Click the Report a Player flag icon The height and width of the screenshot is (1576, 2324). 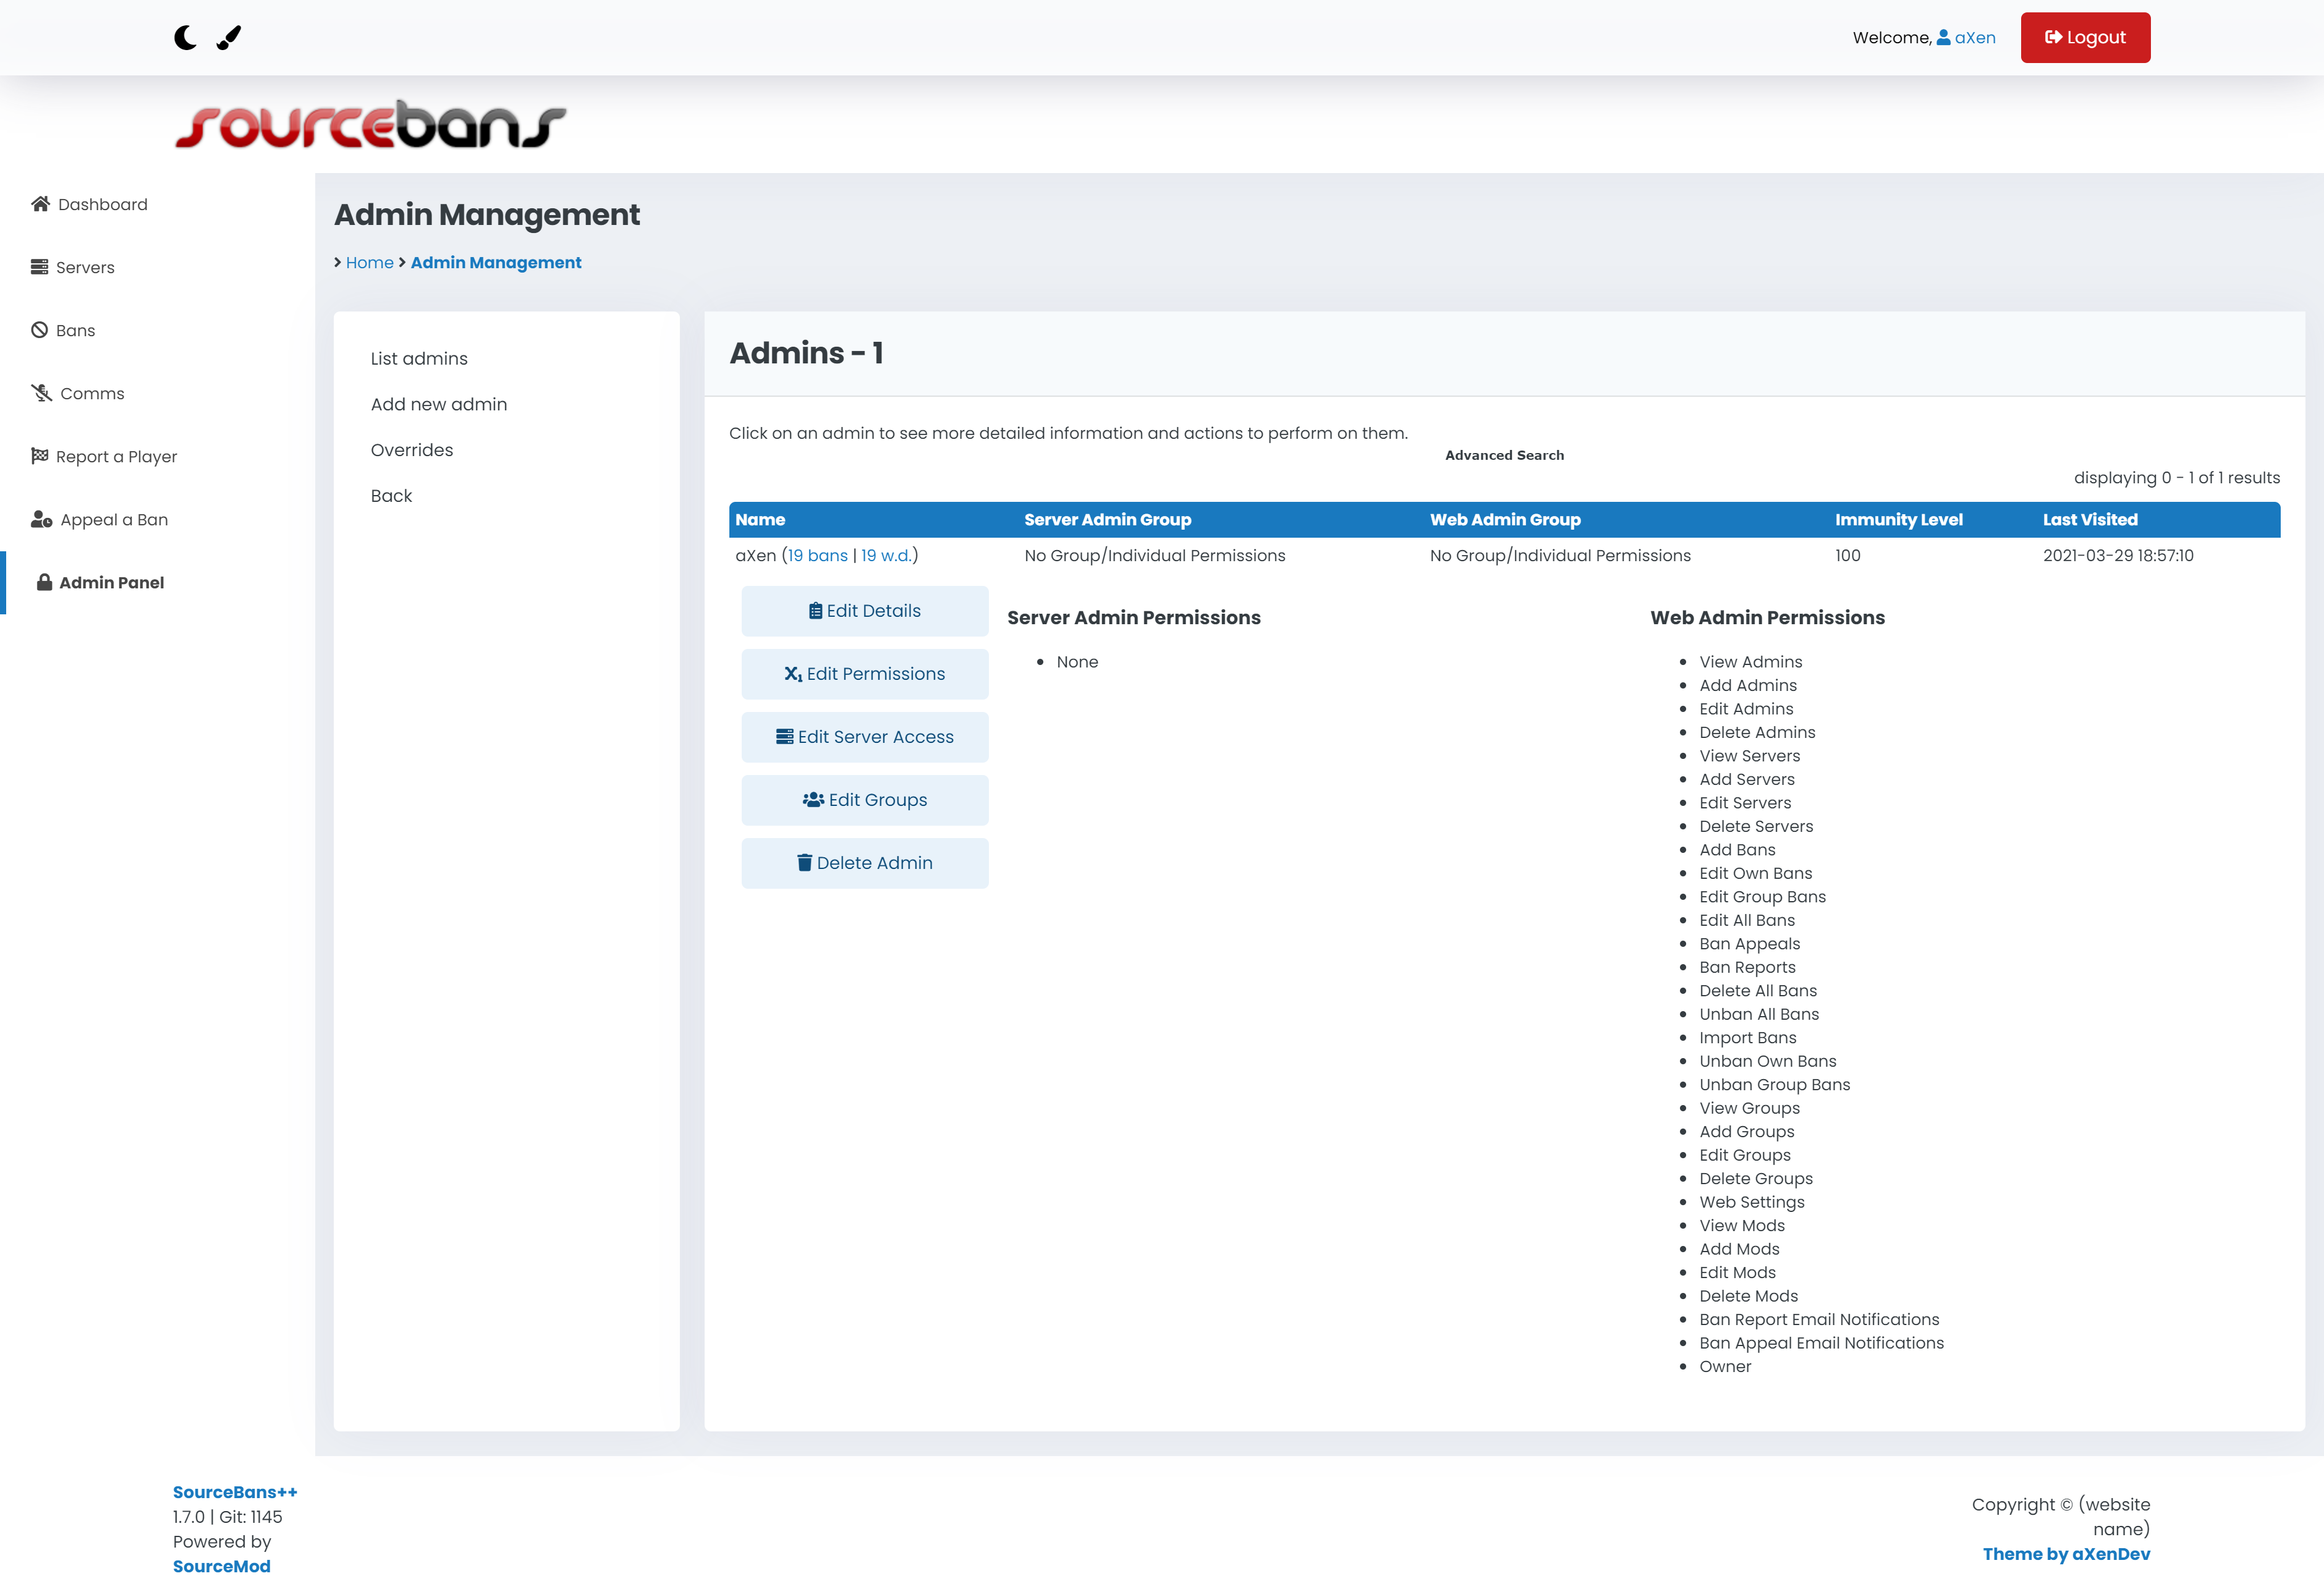coord(40,456)
